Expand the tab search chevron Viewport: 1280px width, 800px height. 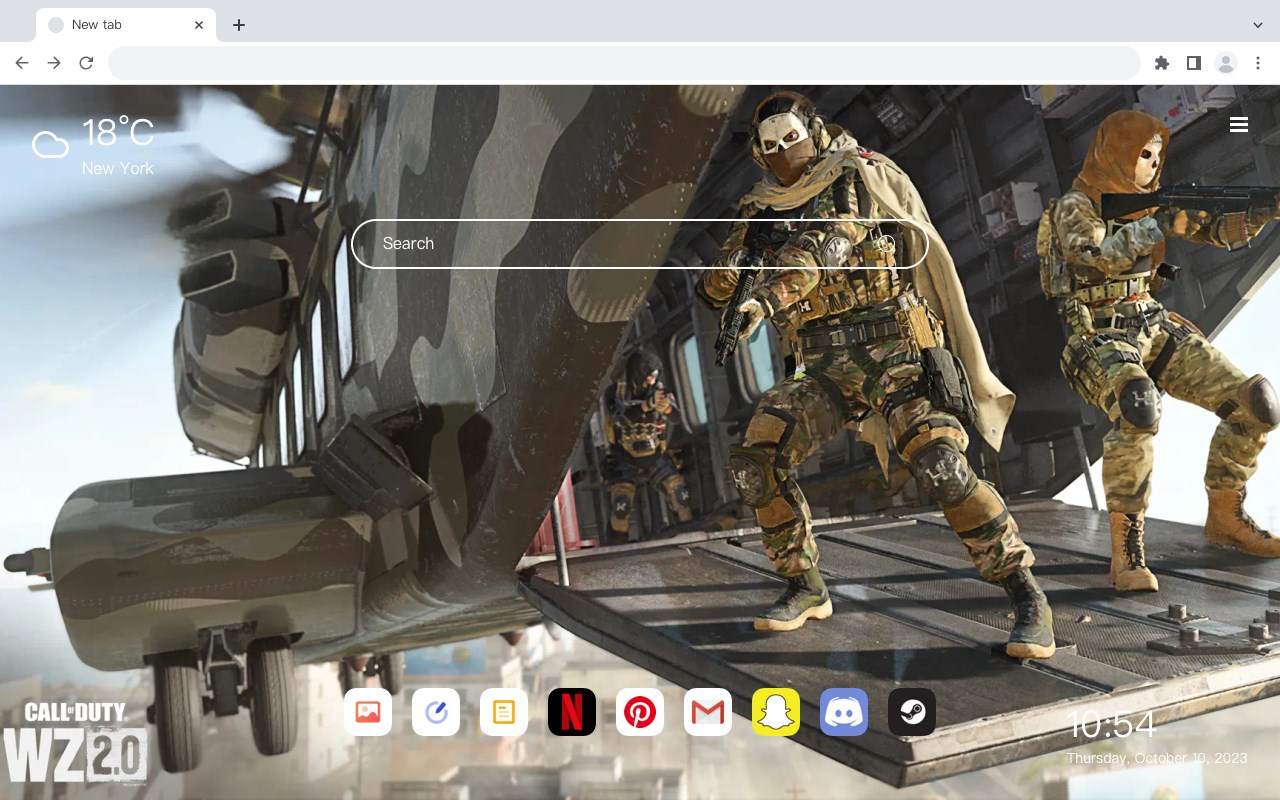tap(1258, 25)
